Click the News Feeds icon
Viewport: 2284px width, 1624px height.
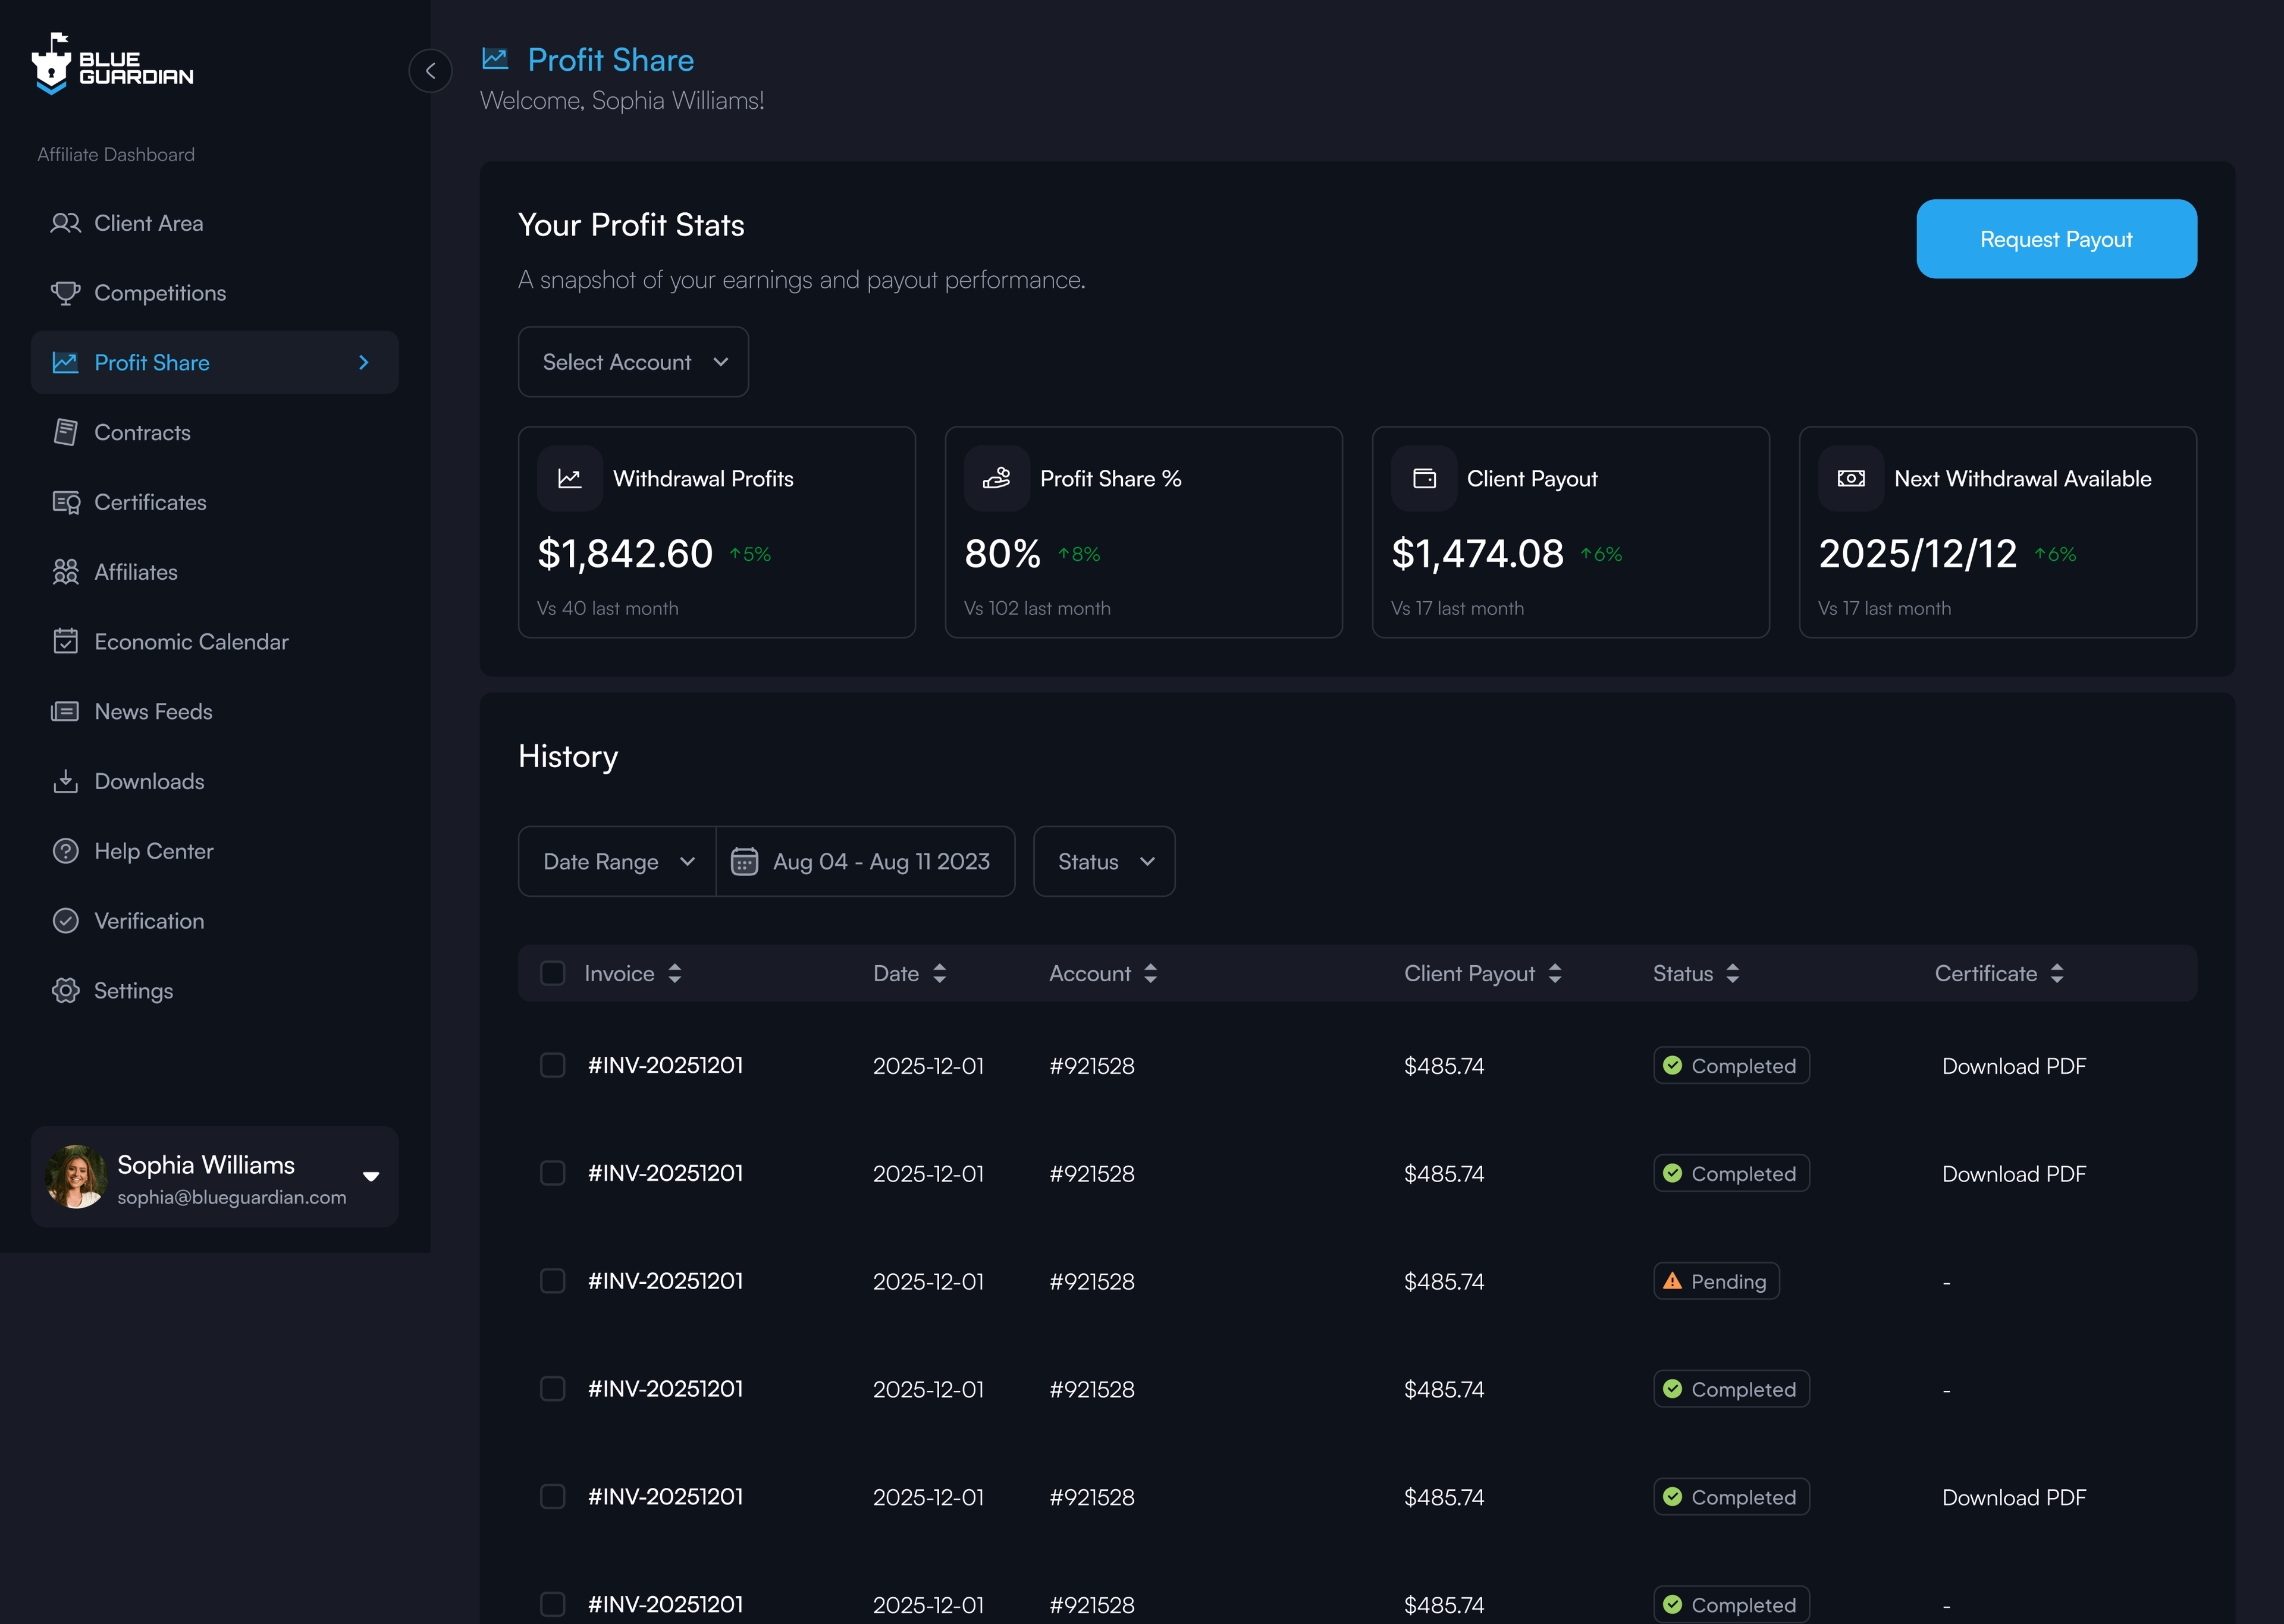(65, 711)
